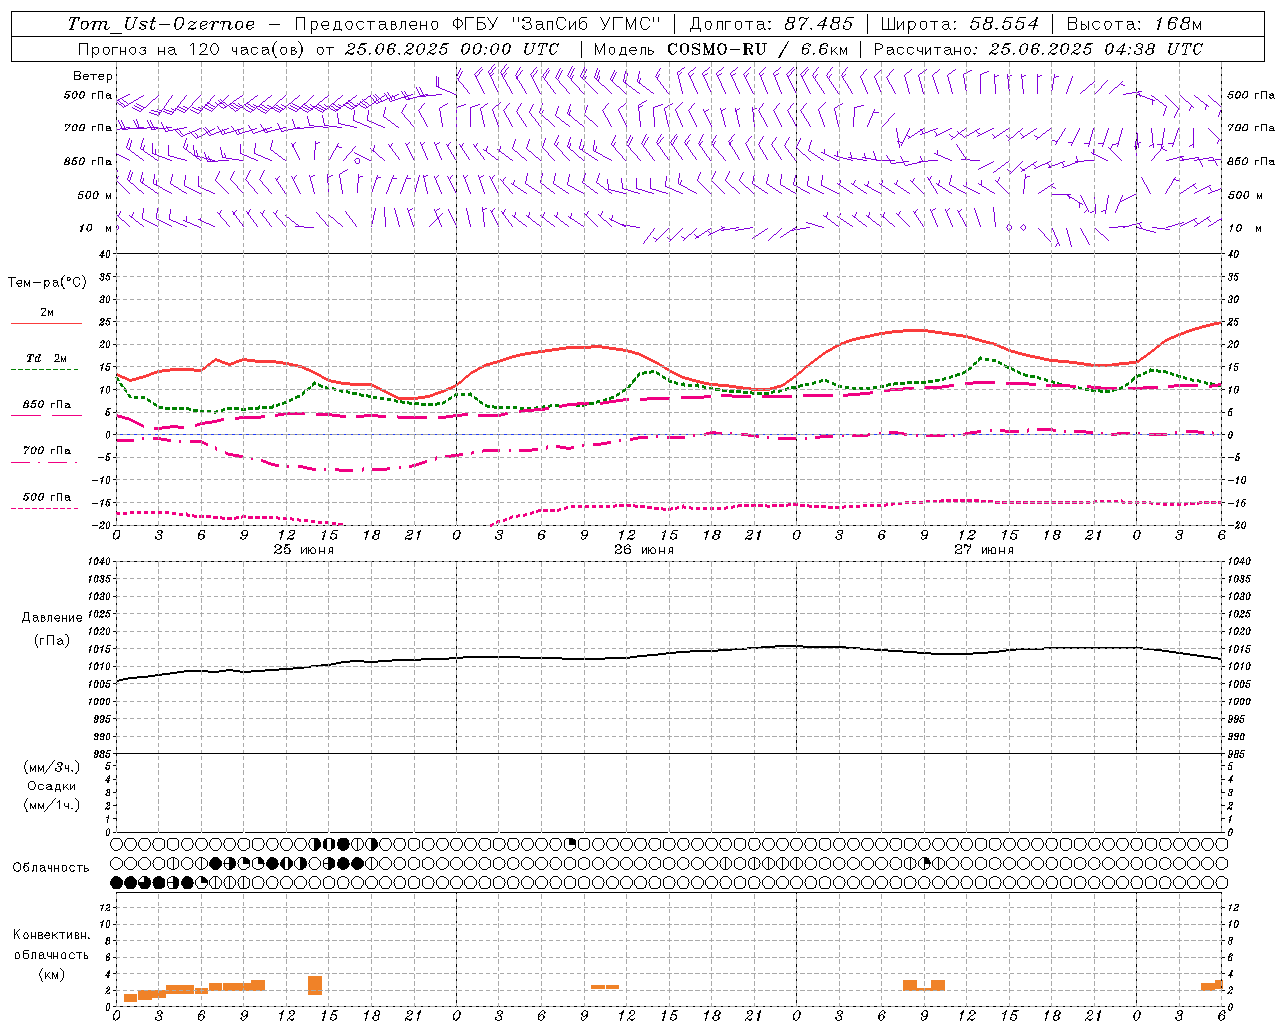The height and width of the screenshot is (1024, 1280).
Task: Click the 500 м wind level label on left
Action: tap(95, 195)
